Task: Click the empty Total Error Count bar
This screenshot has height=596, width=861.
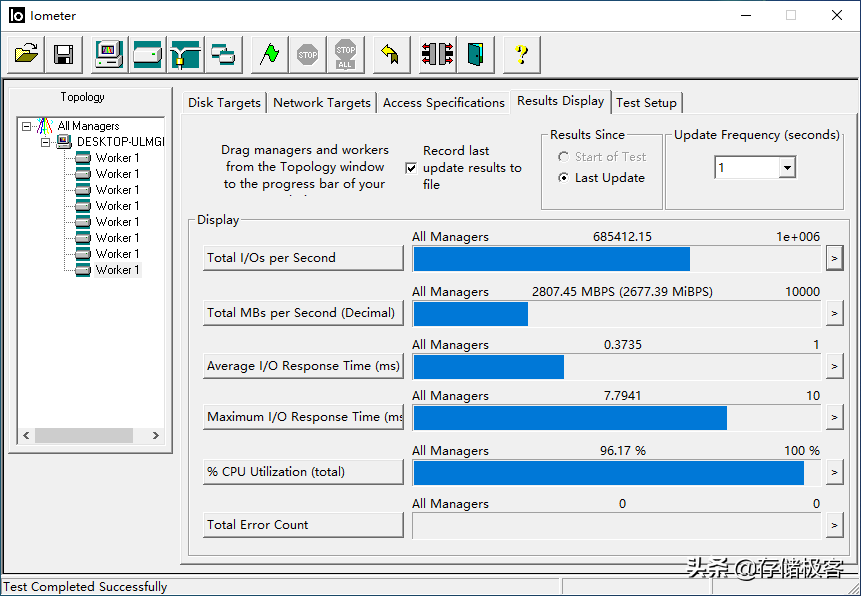Action: point(617,526)
